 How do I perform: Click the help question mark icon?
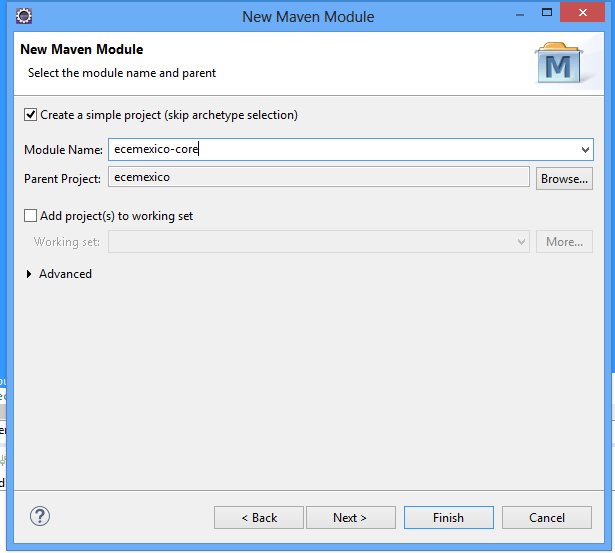point(40,516)
